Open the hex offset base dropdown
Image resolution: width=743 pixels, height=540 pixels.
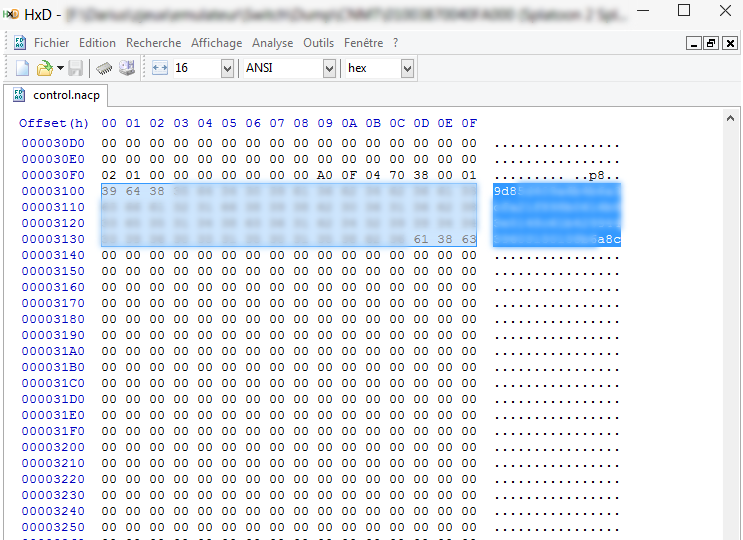coord(407,69)
